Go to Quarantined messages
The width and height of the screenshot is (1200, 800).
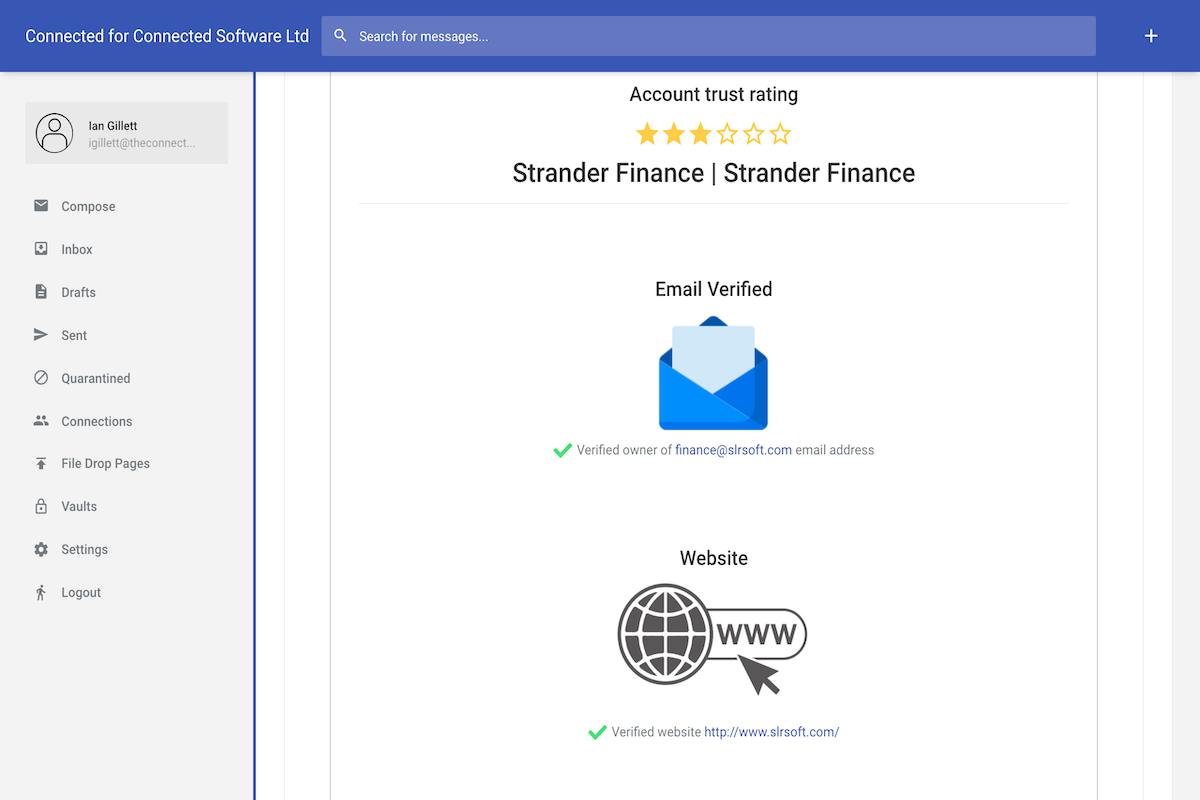tap(96, 379)
